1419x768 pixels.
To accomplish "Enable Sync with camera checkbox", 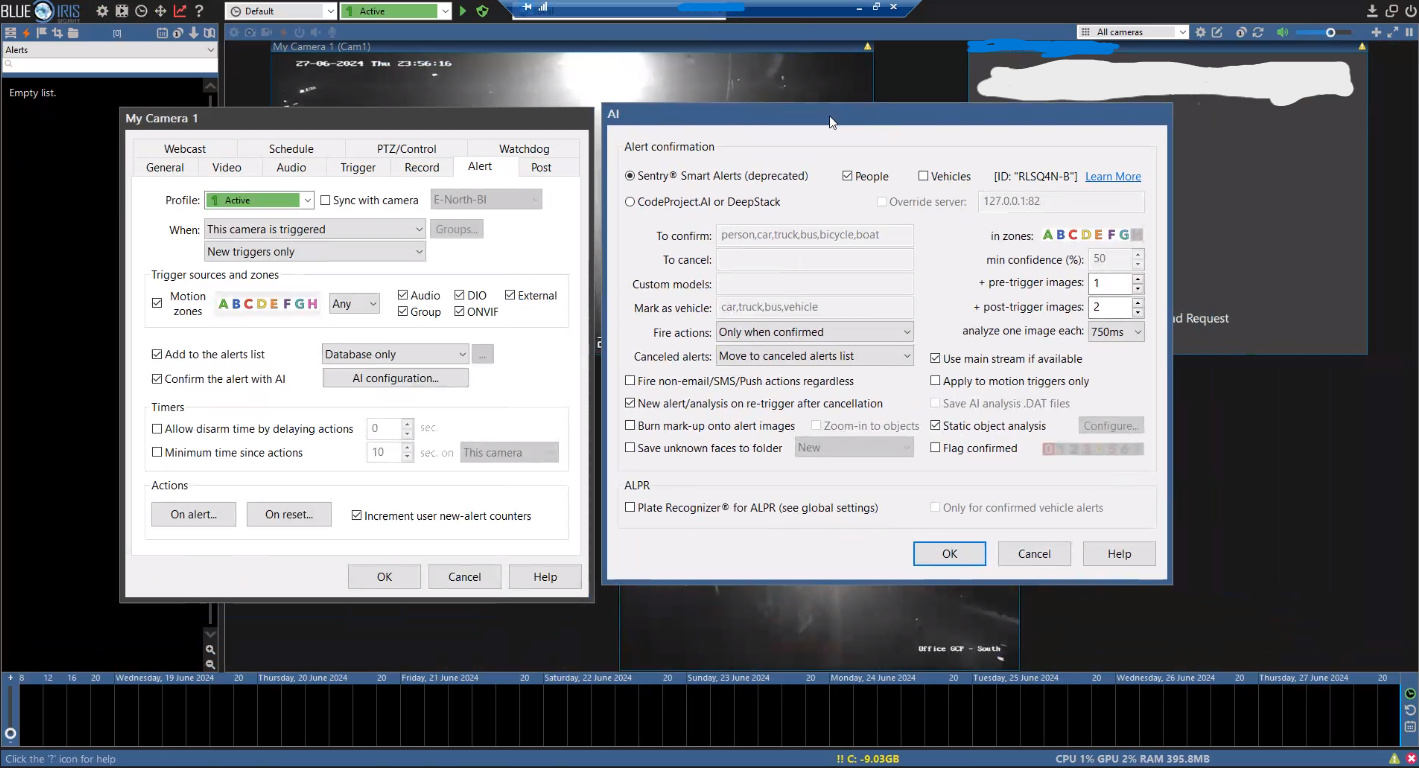I will (x=326, y=200).
